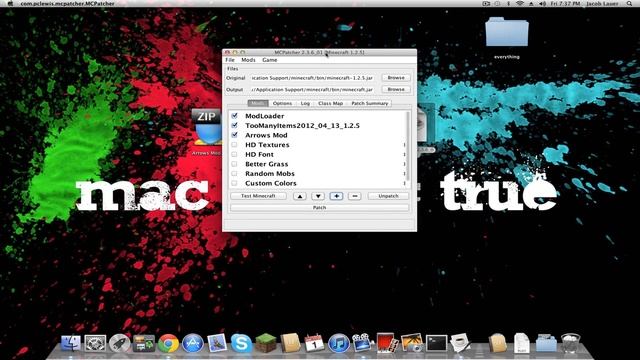Remove the selected mod with the minus button
Screen dimensions: 640x360
(x=354, y=196)
